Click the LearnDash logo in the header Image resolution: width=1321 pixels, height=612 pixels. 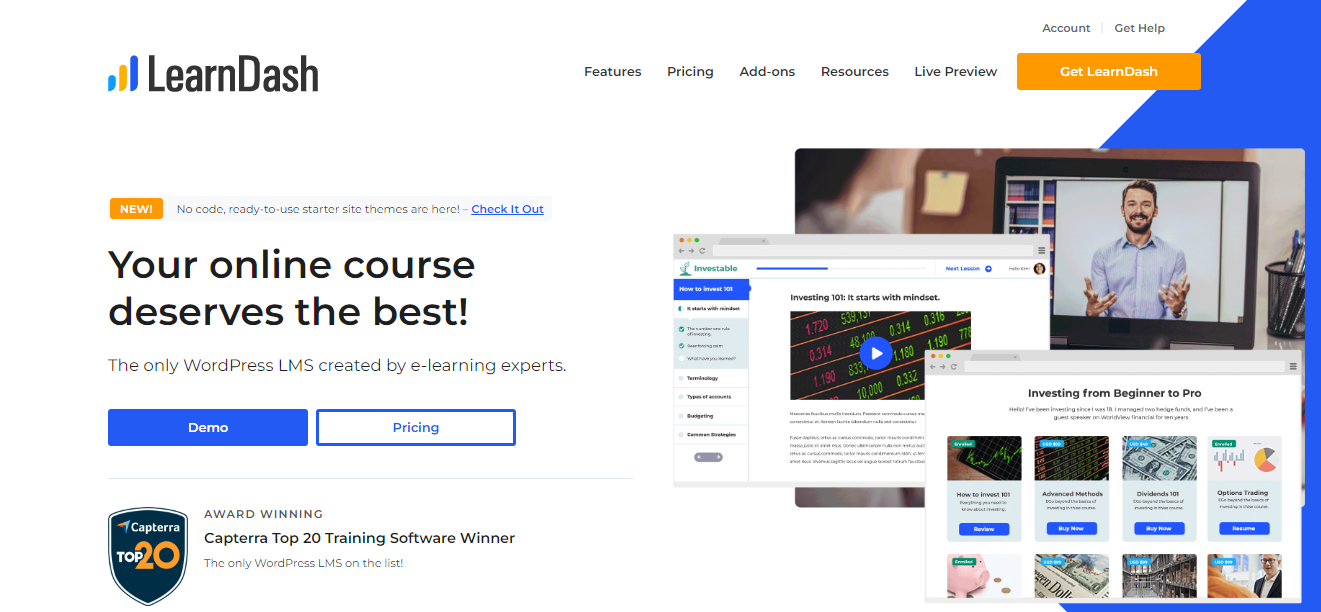213,74
